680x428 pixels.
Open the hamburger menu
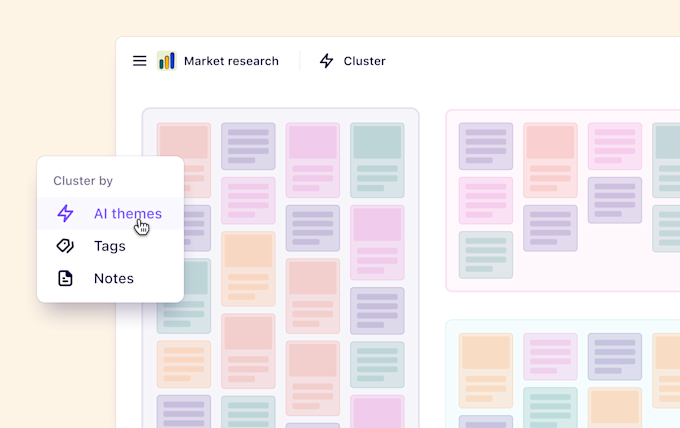coord(140,61)
